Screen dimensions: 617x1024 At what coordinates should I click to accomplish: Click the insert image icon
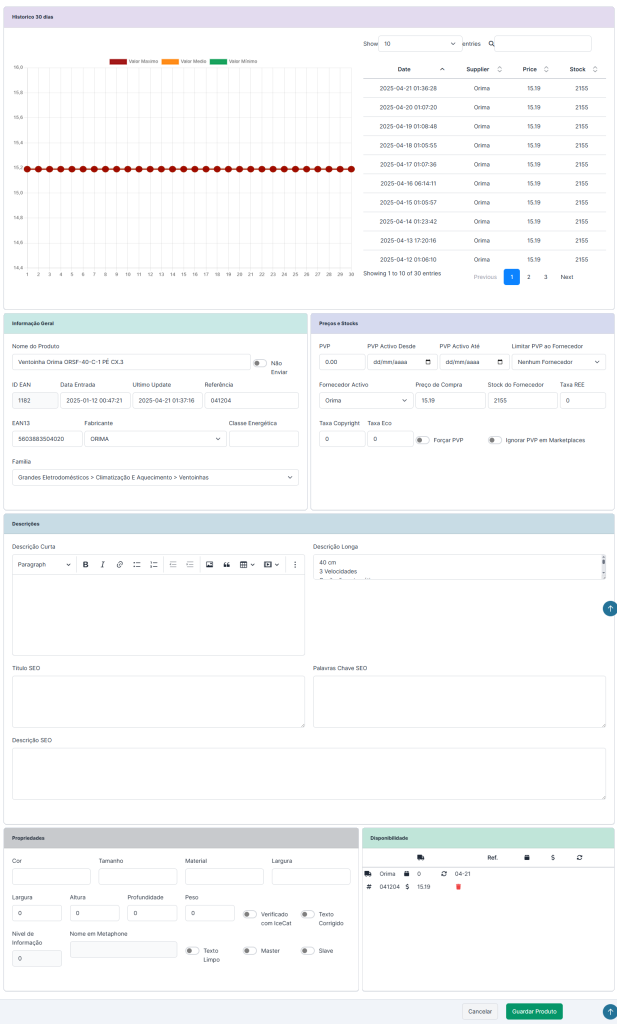210,565
